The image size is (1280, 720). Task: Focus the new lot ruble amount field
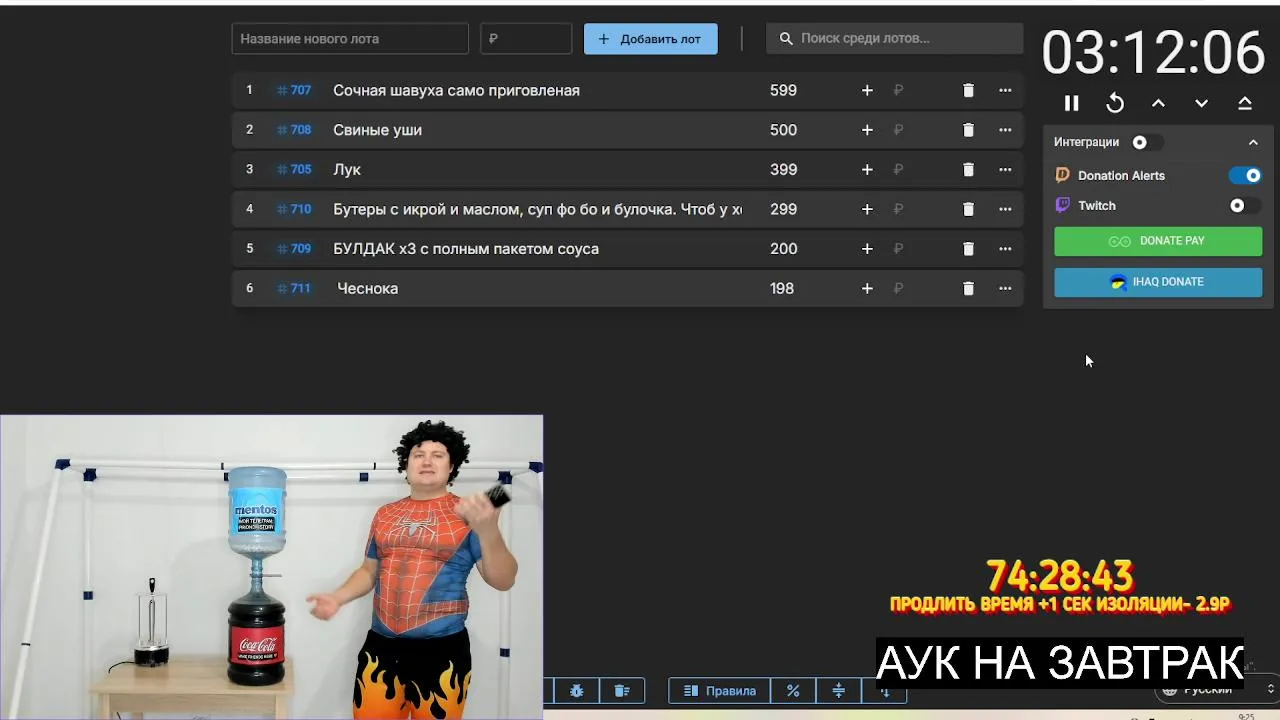point(526,39)
